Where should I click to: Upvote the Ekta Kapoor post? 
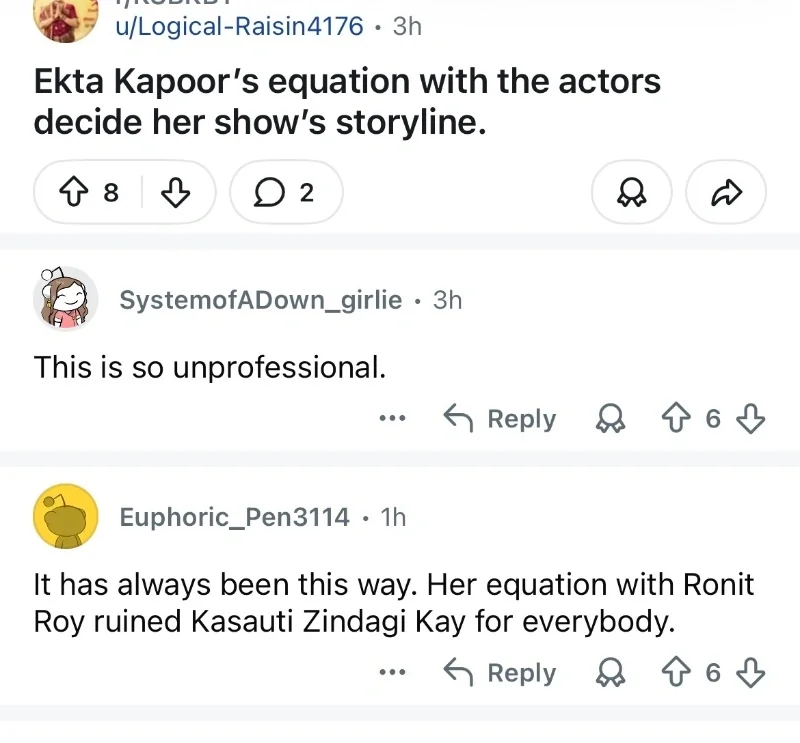coord(74,192)
